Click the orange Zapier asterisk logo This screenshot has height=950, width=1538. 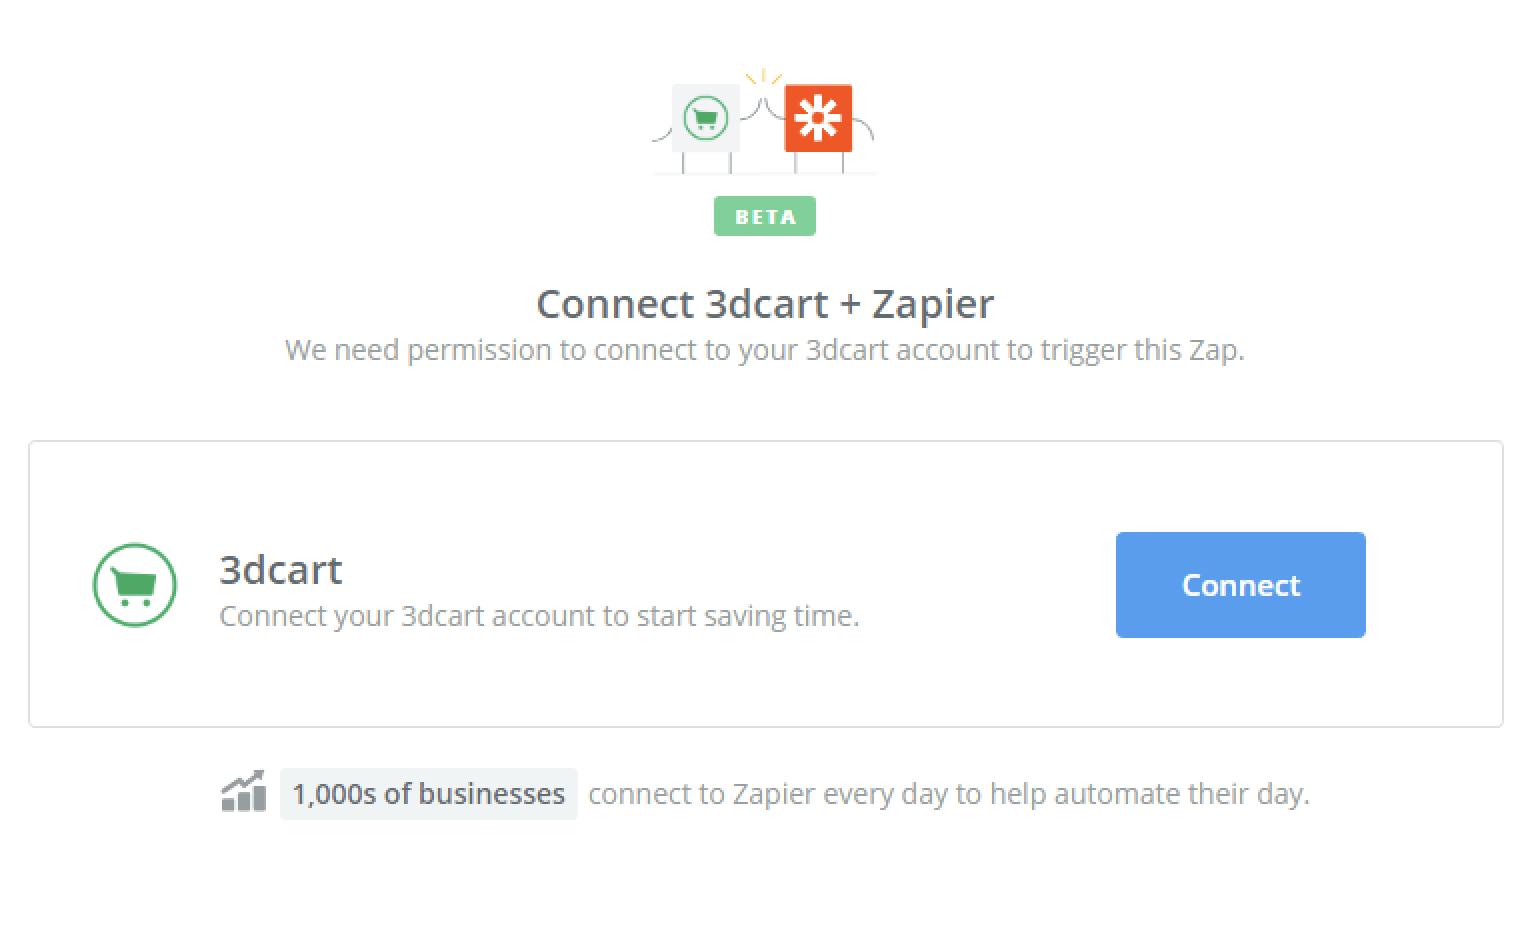(818, 118)
